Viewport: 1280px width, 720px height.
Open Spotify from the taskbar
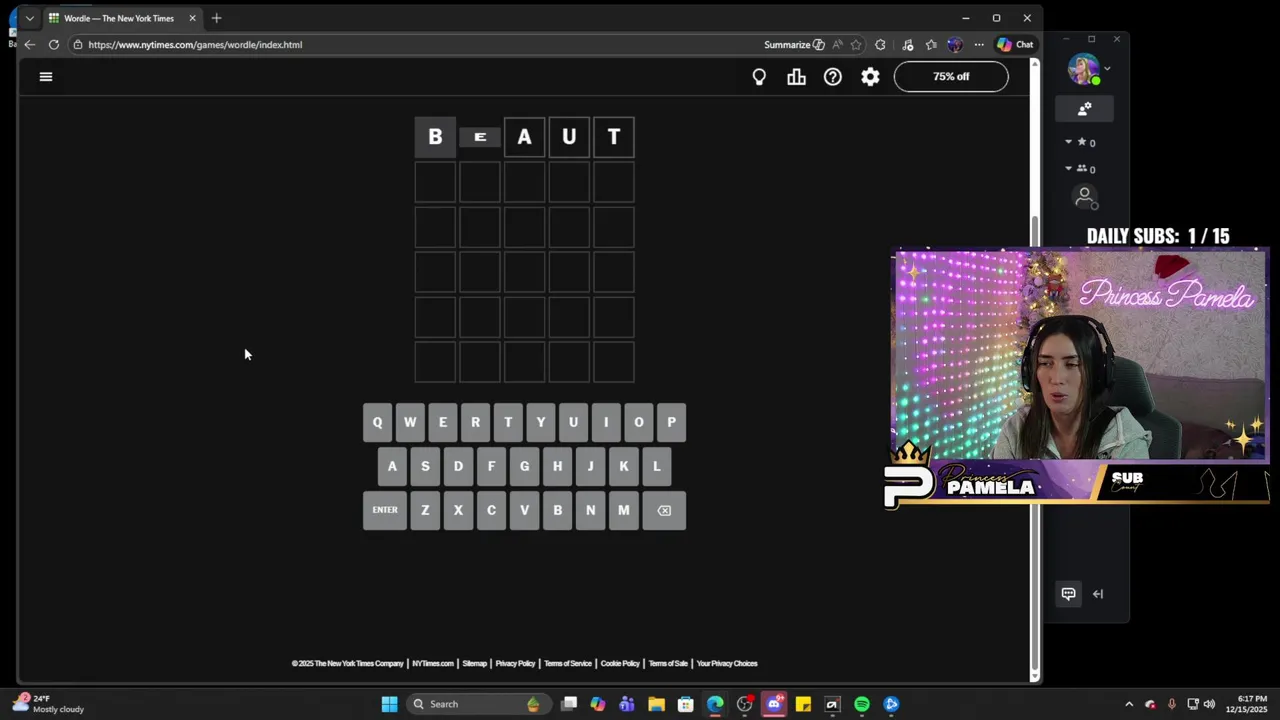862,704
